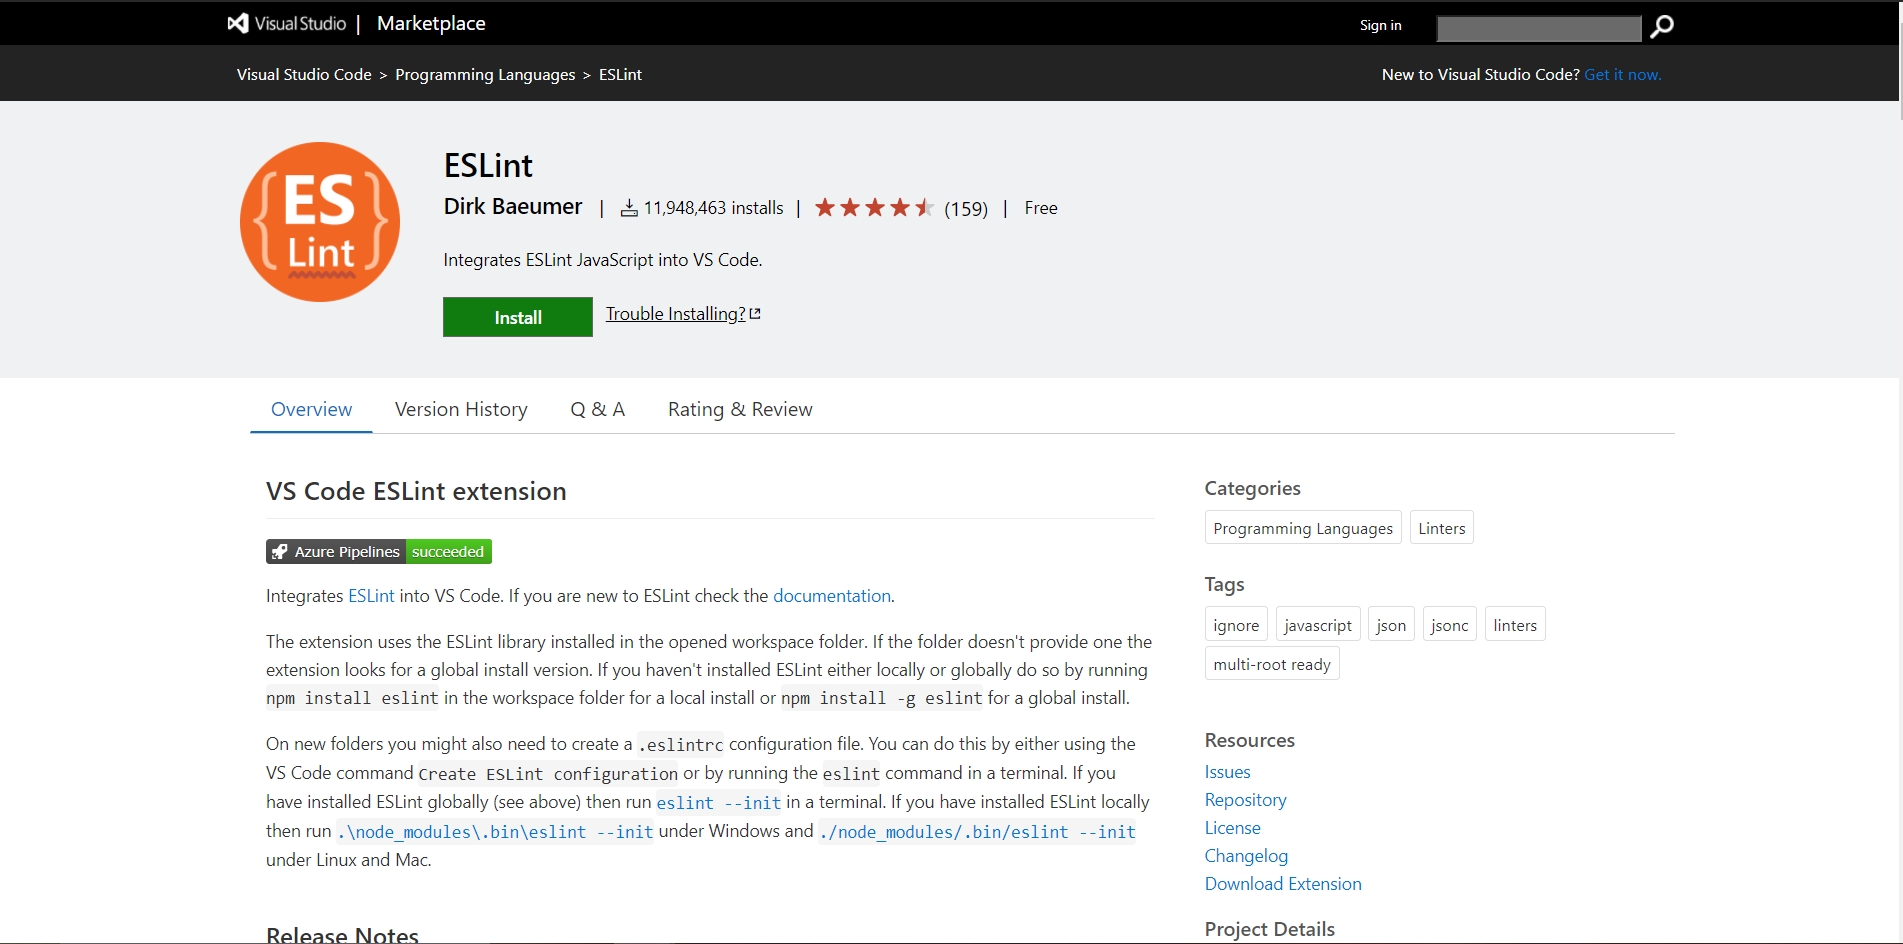Image resolution: width=1903 pixels, height=944 pixels.
Task: Open the ESLint link in the description
Action: pos(371,596)
